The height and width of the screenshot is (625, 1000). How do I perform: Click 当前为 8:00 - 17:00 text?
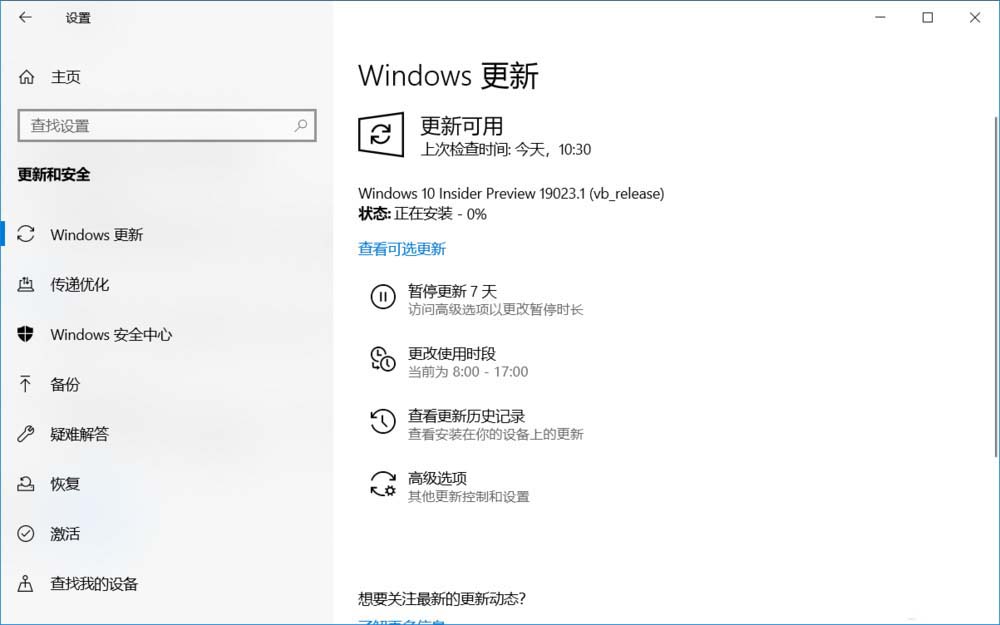tap(468, 372)
